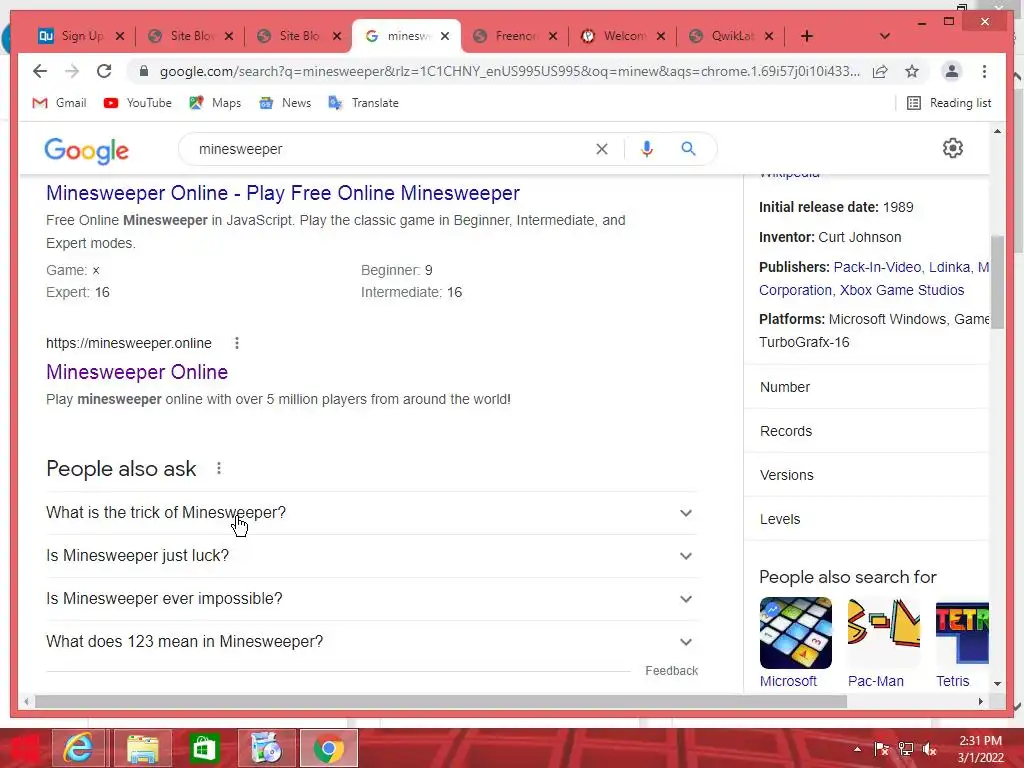Open Minesweeper Online - Play Free Online Minesweeper result
Screen dimensions: 1024x768
pos(283,193)
